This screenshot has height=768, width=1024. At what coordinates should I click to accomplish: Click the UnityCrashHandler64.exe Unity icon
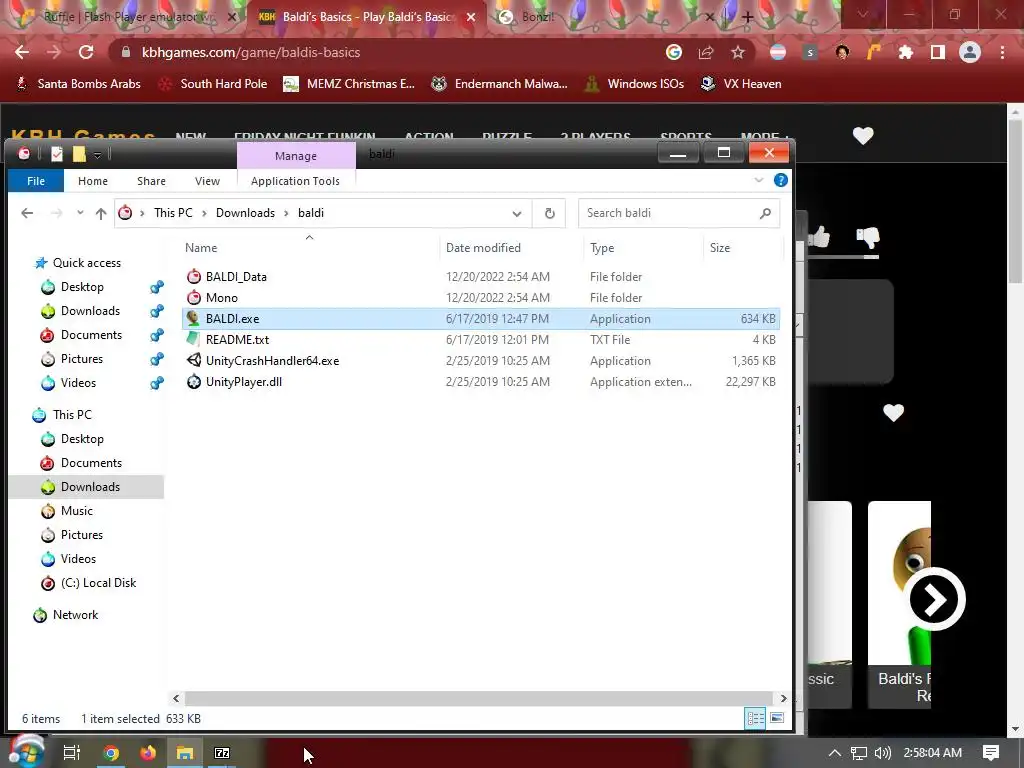click(193, 360)
